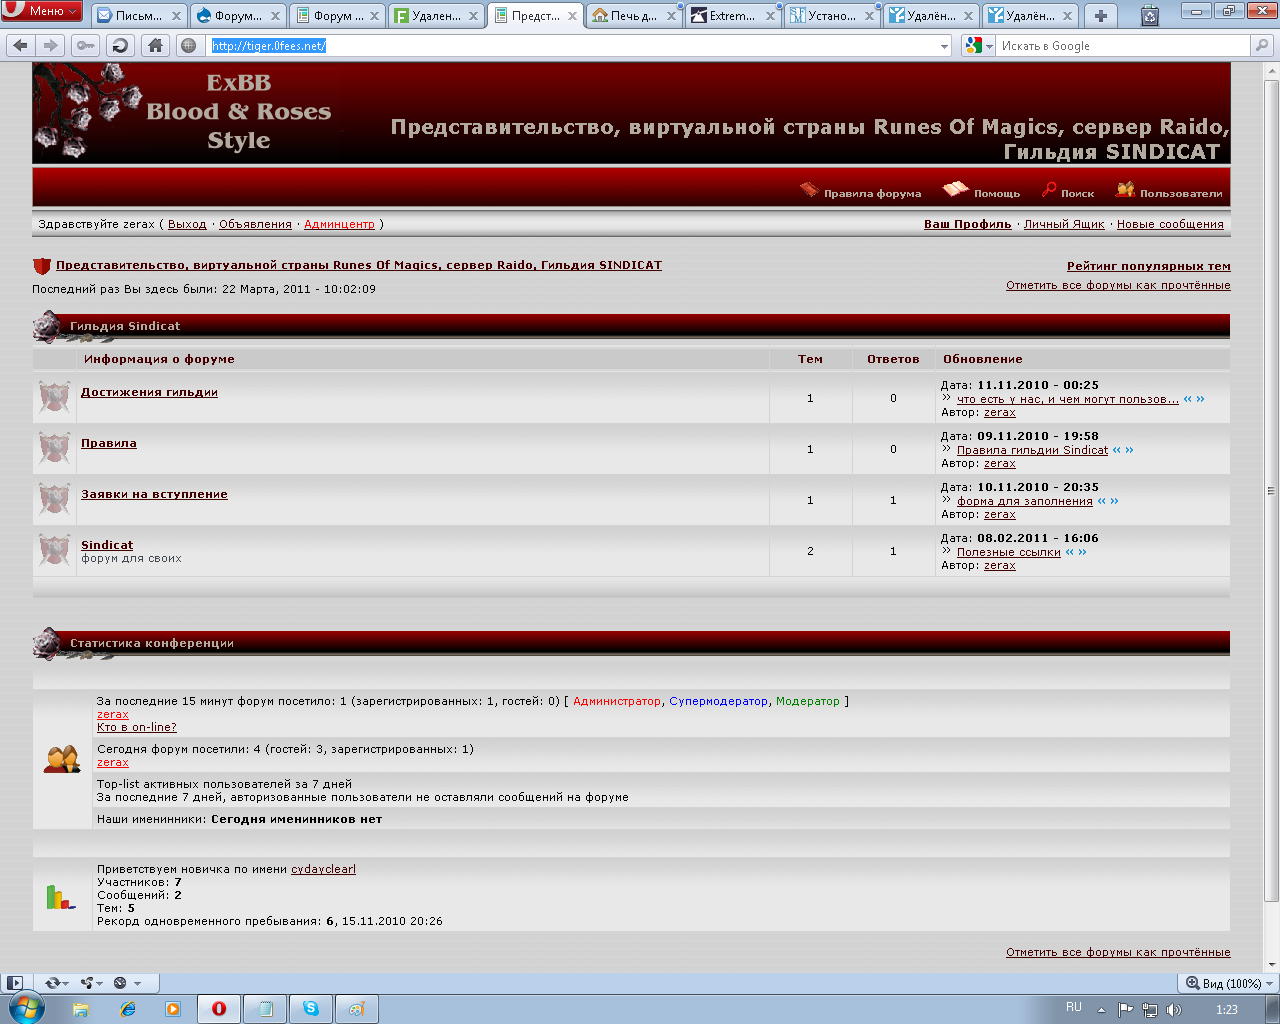Open the Opera Link sync dropdown in status bar

(x=58, y=983)
